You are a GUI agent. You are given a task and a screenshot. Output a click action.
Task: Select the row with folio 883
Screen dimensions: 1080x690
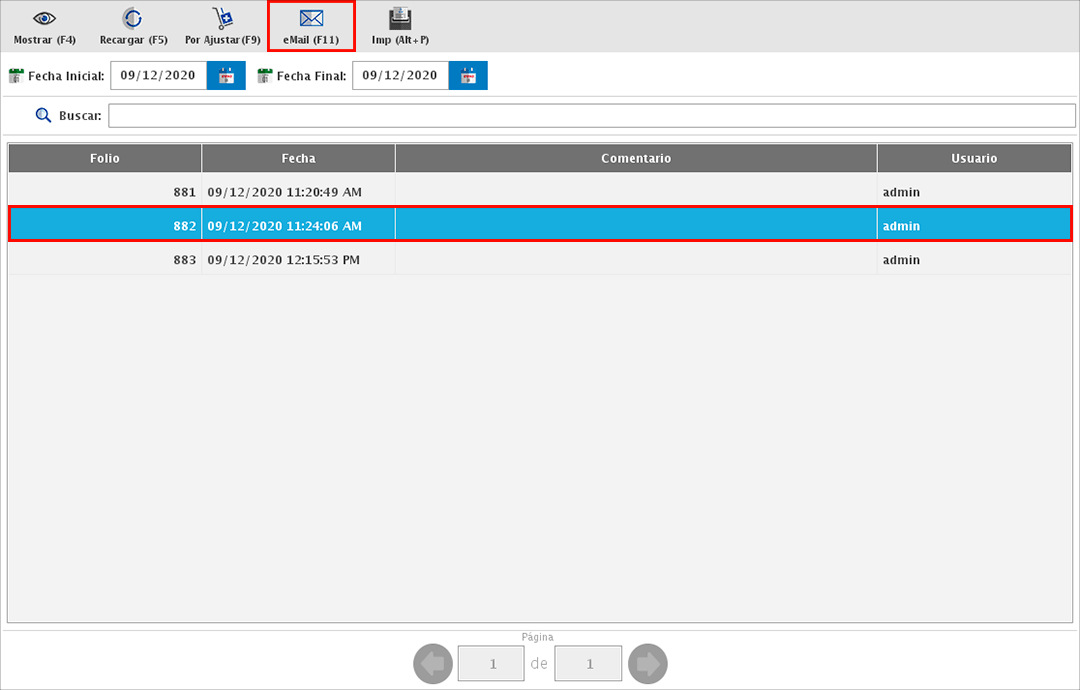540,260
